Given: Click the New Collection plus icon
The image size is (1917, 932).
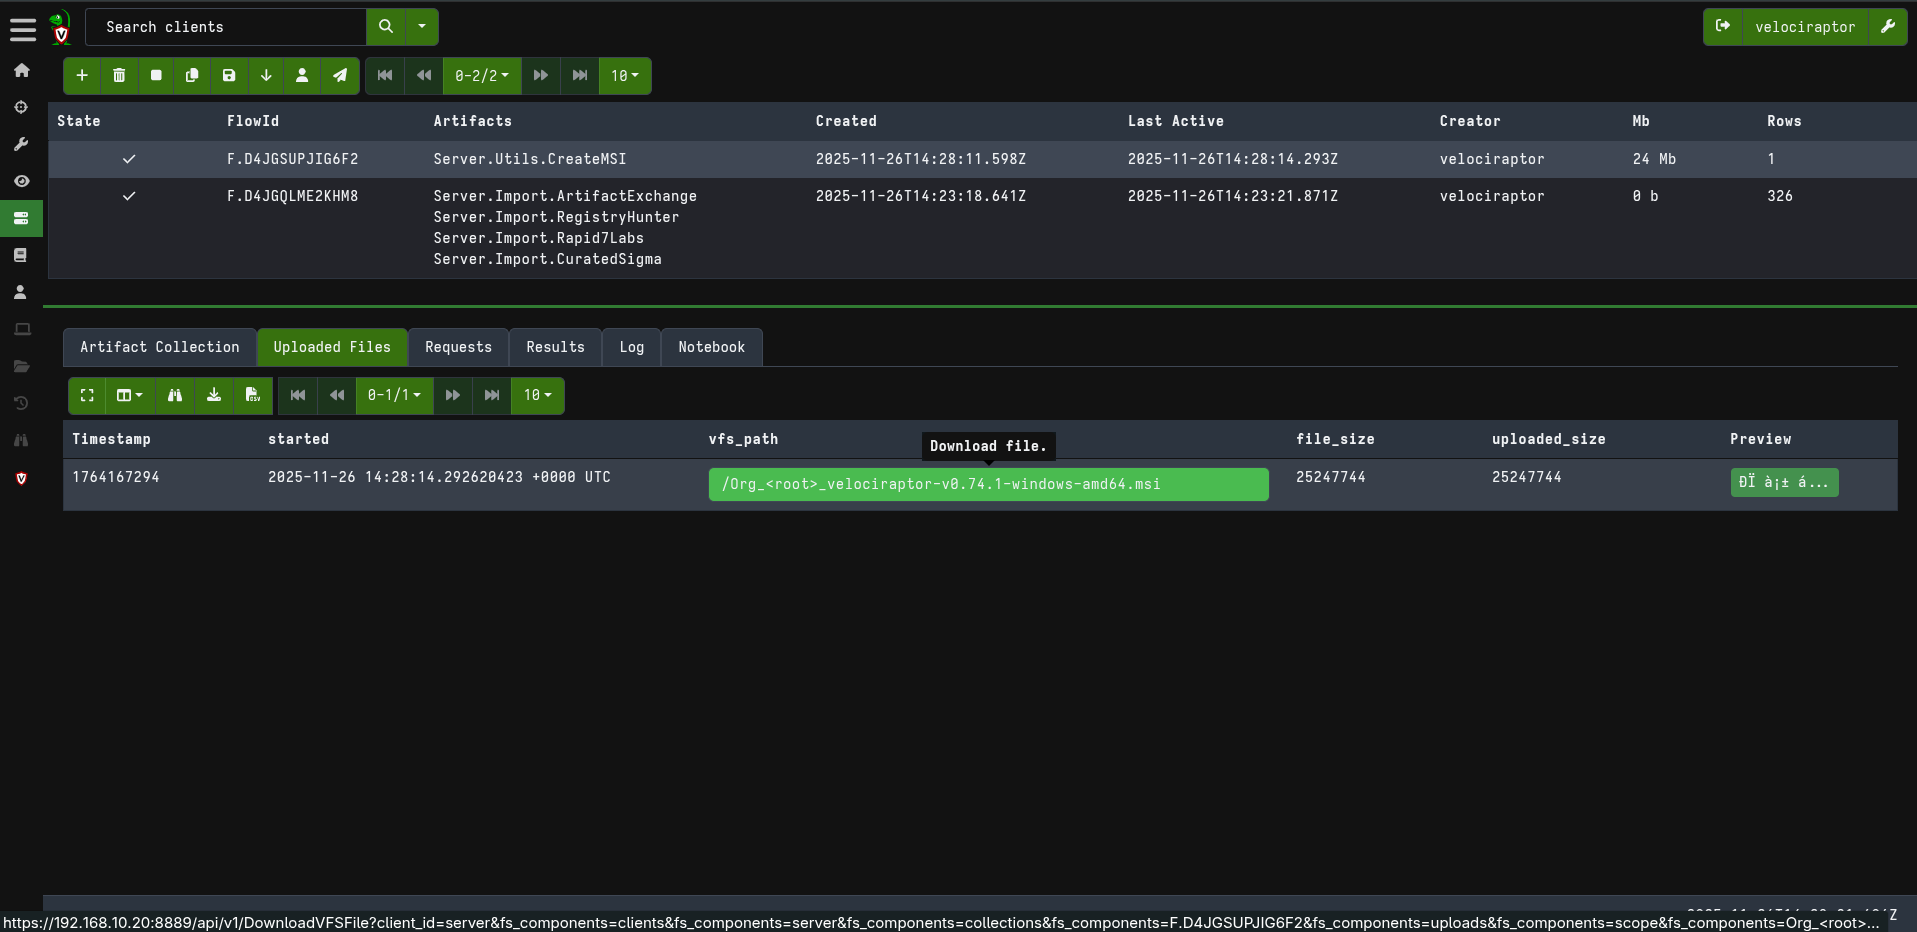Looking at the screenshot, I should pyautogui.click(x=82, y=76).
